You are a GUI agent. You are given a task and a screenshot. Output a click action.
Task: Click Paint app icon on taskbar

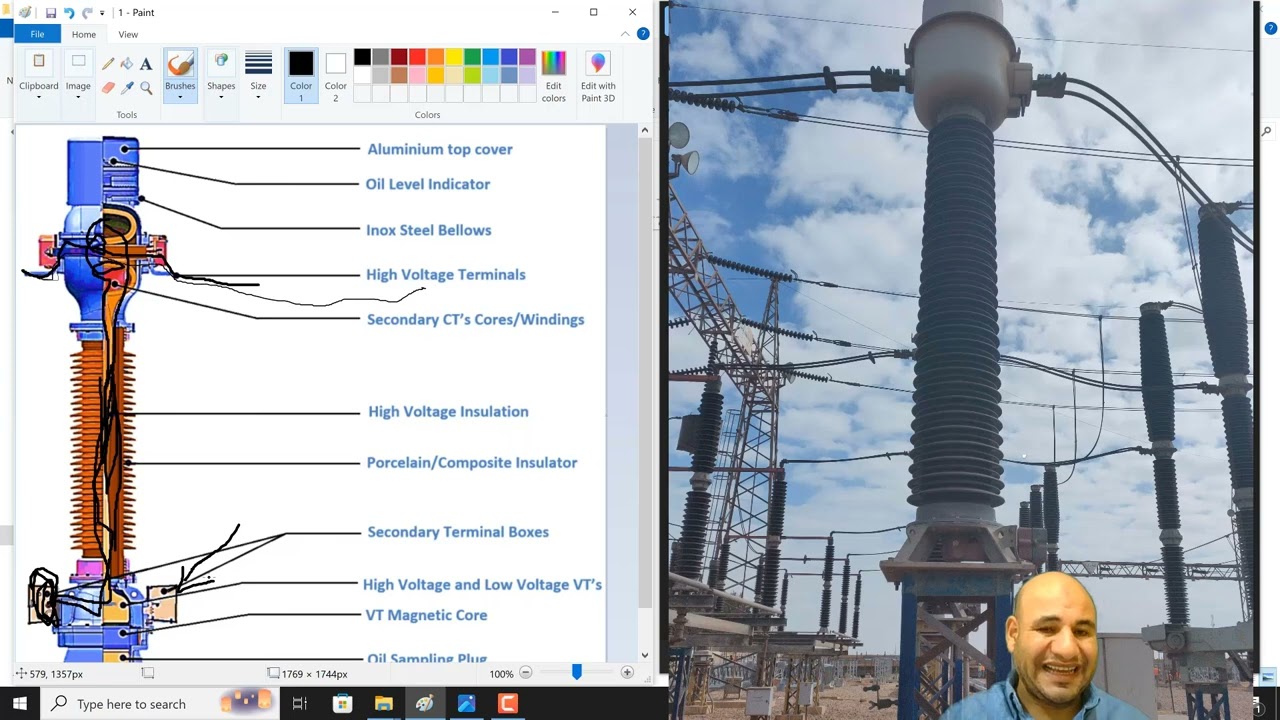tap(425, 704)
